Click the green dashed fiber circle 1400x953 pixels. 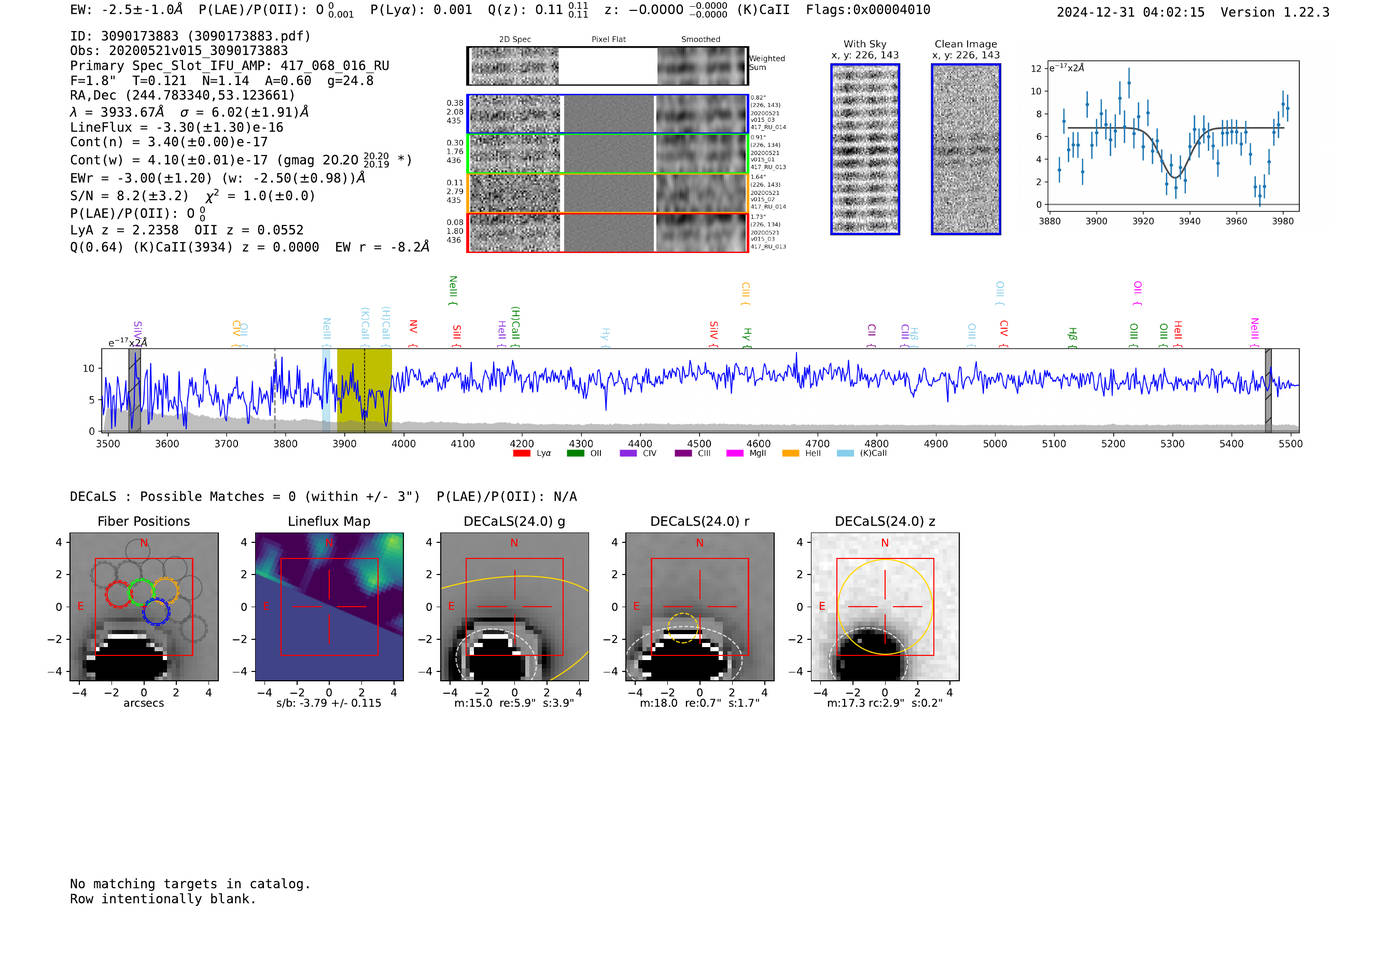[x=141, y=592]
